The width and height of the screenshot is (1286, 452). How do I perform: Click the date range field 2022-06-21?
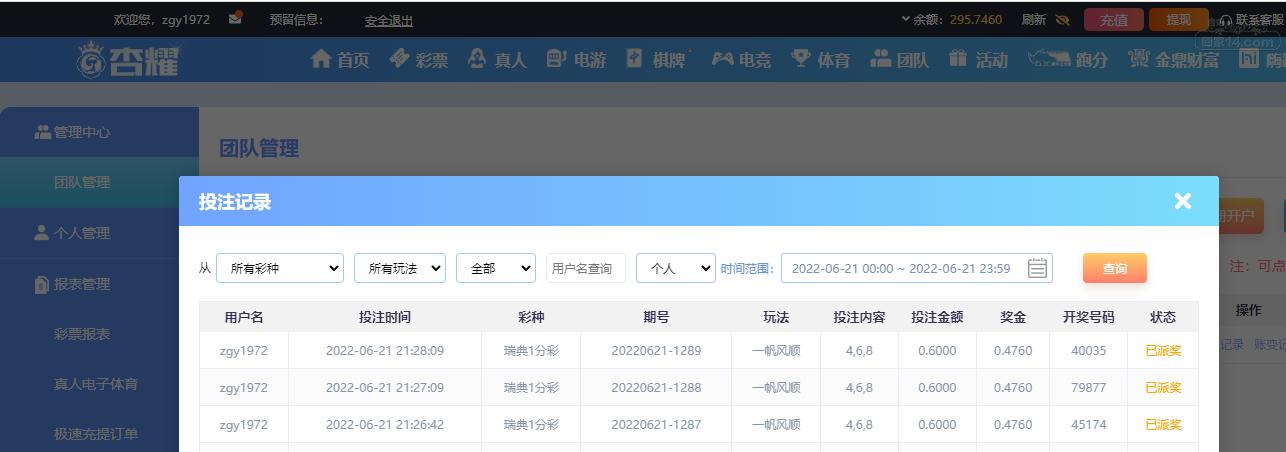[x=916, y=268]
